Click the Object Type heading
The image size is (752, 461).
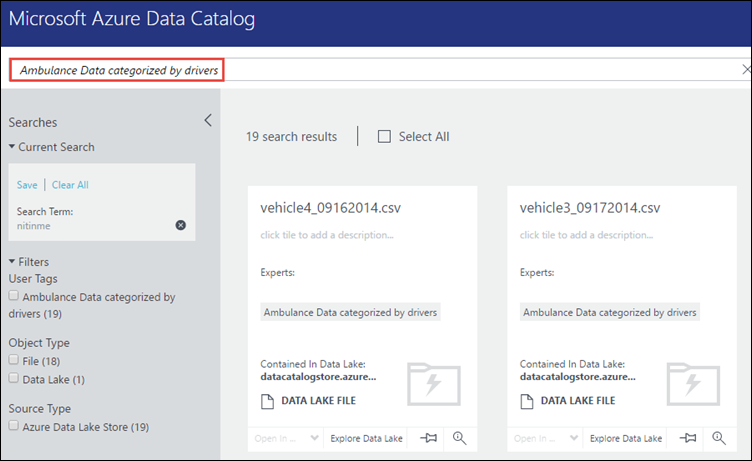click(x=39, y=343)
